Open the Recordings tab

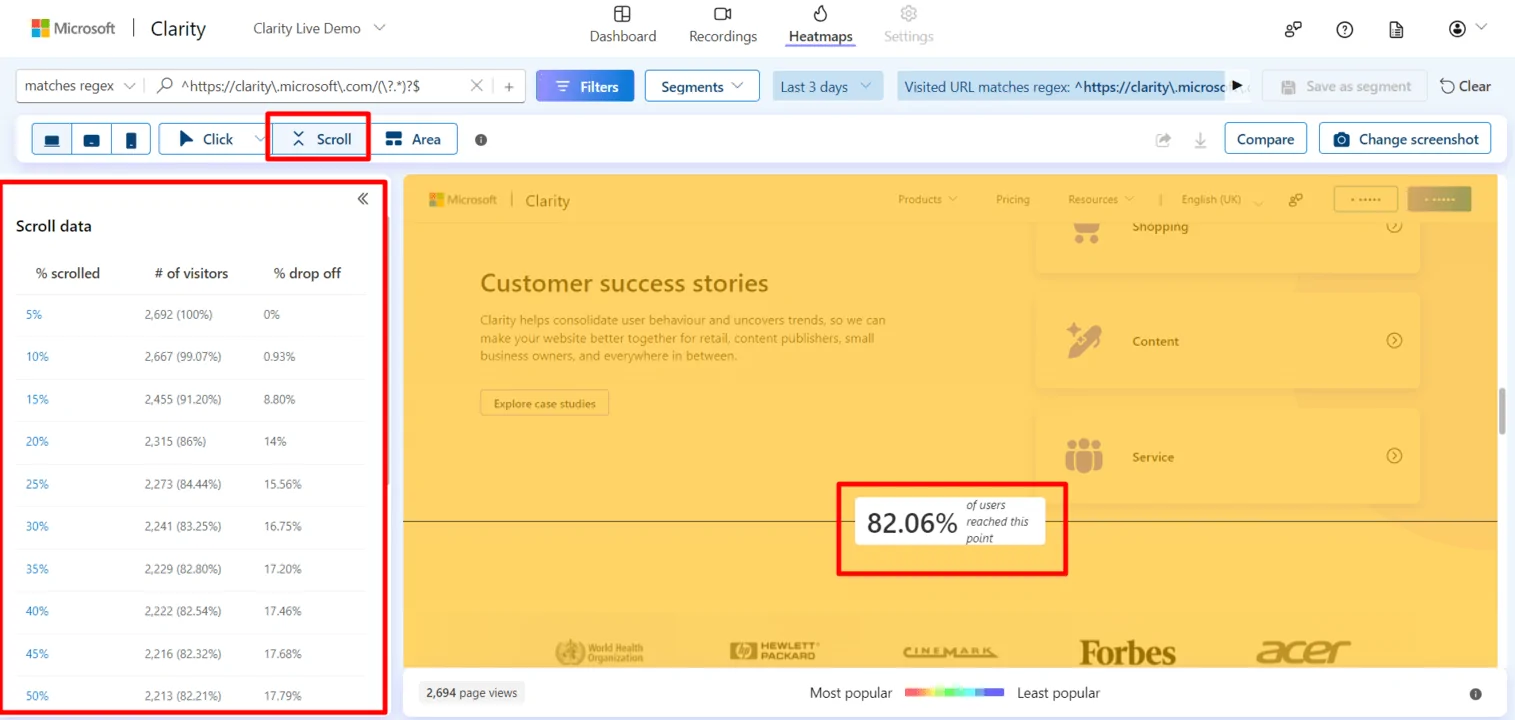click(x=723, y=25)
